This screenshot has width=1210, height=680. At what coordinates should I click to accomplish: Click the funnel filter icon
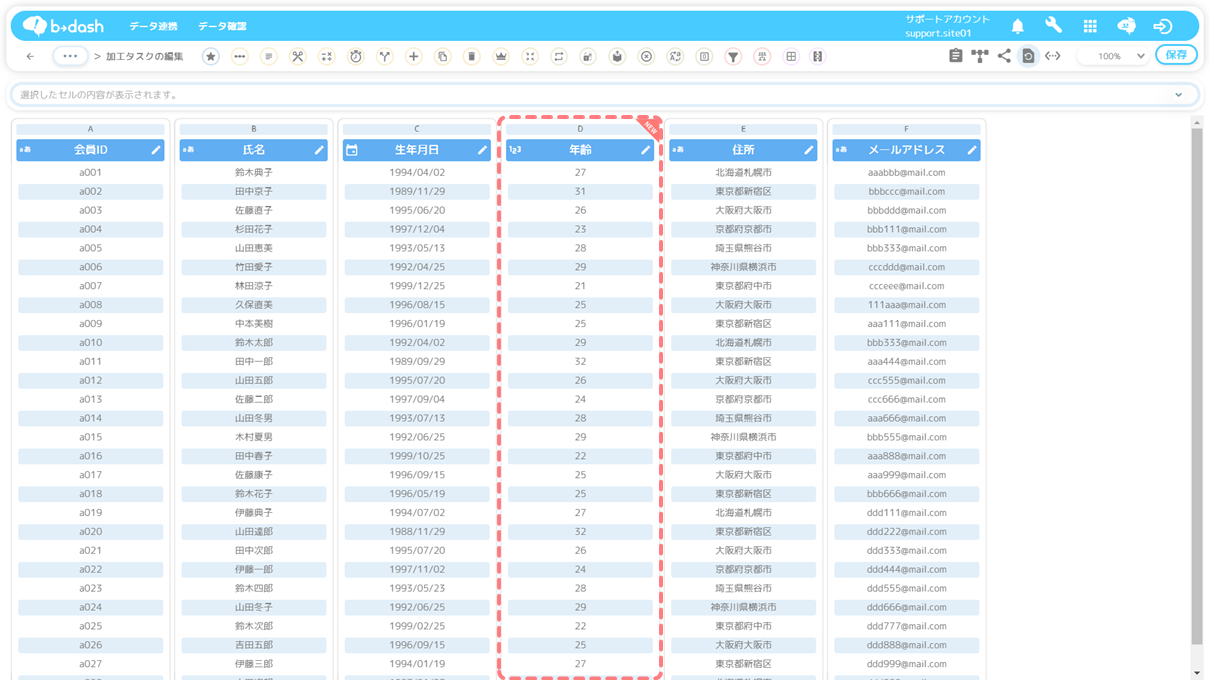click(x=733, y=57)
